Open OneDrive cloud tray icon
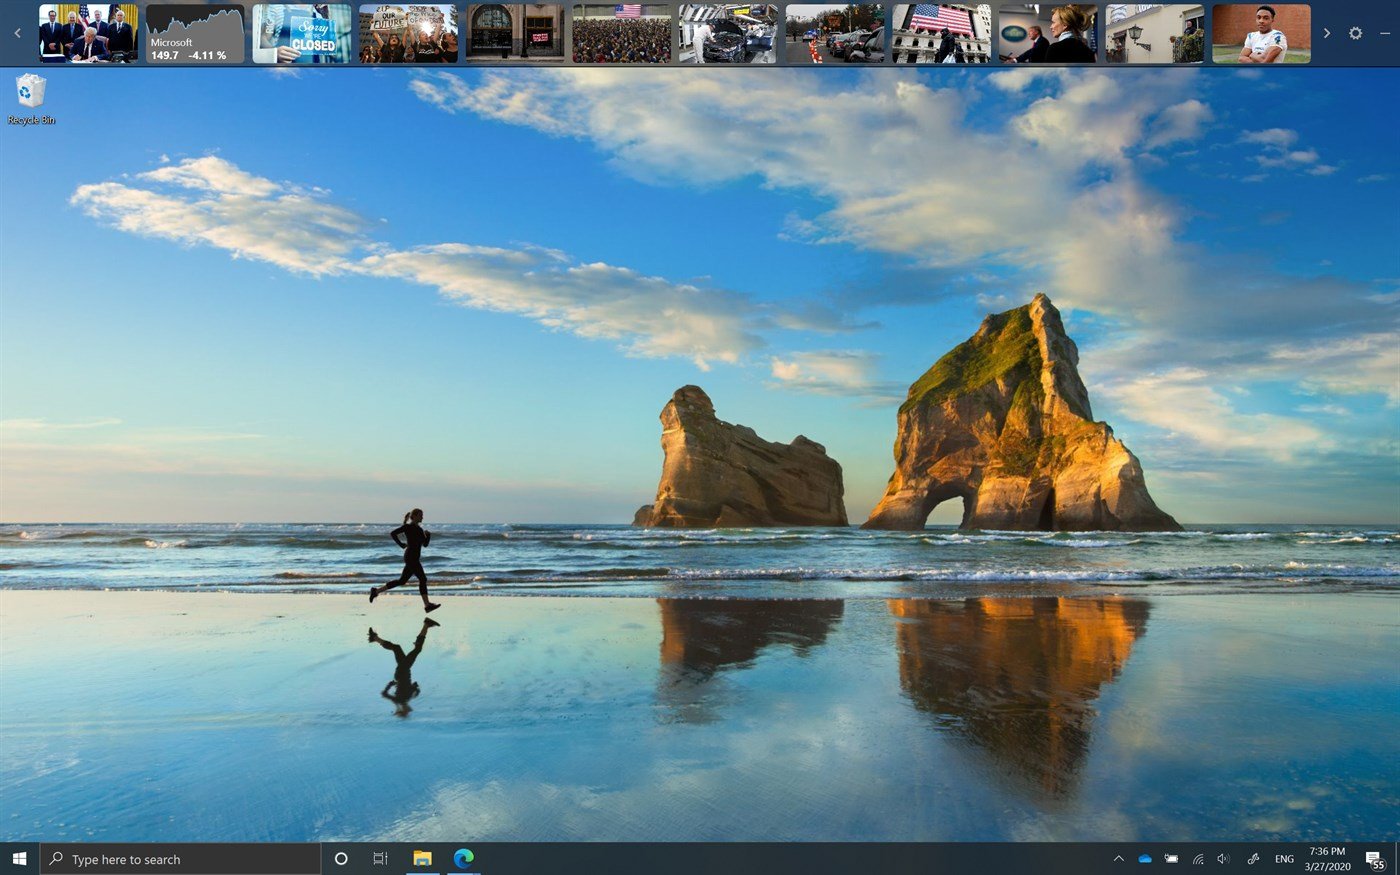1400x875 pixels. [x=1145, y=859]
